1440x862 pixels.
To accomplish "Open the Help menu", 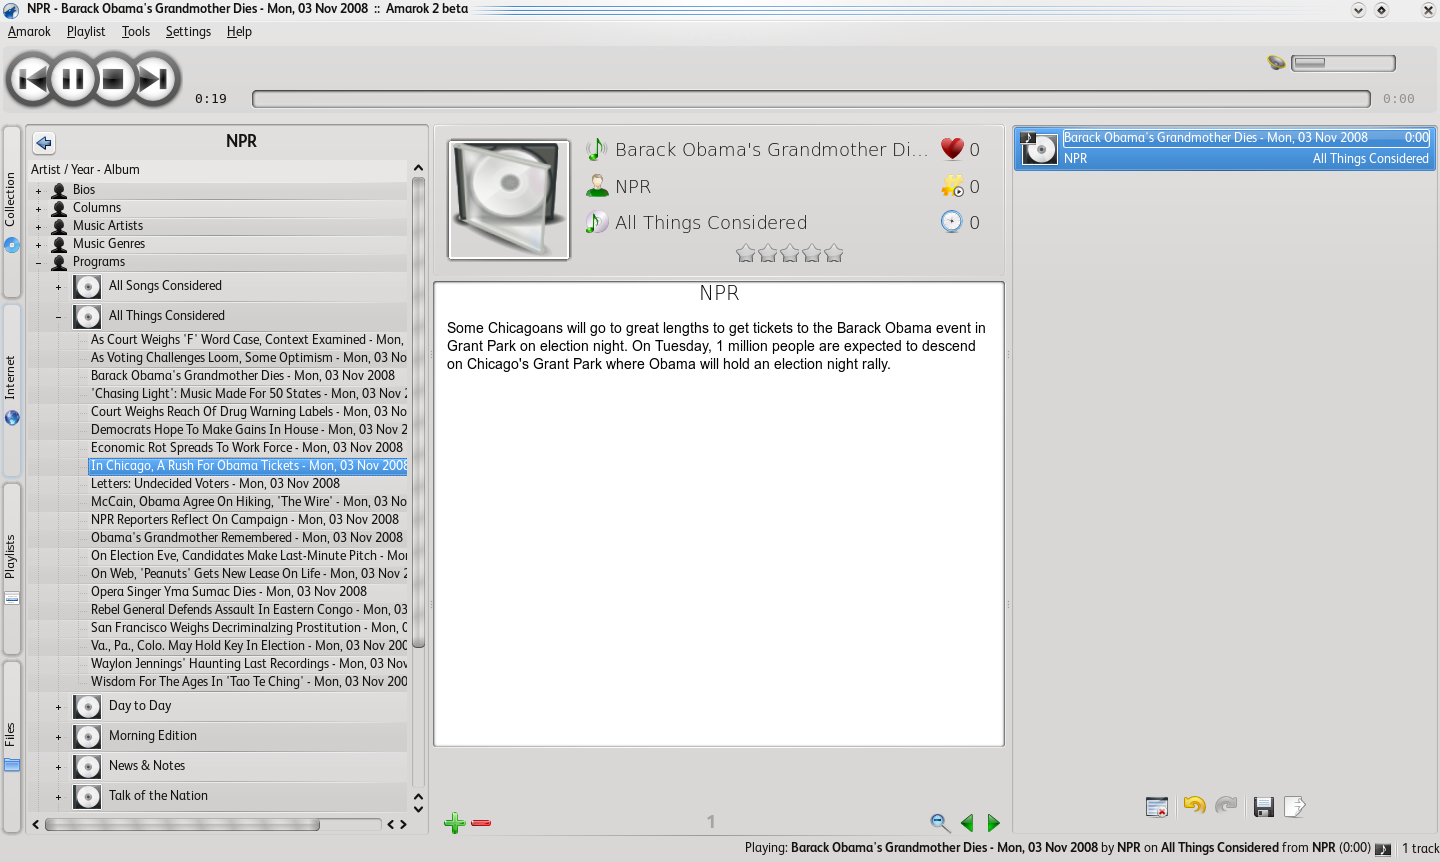I will (239, 31).
